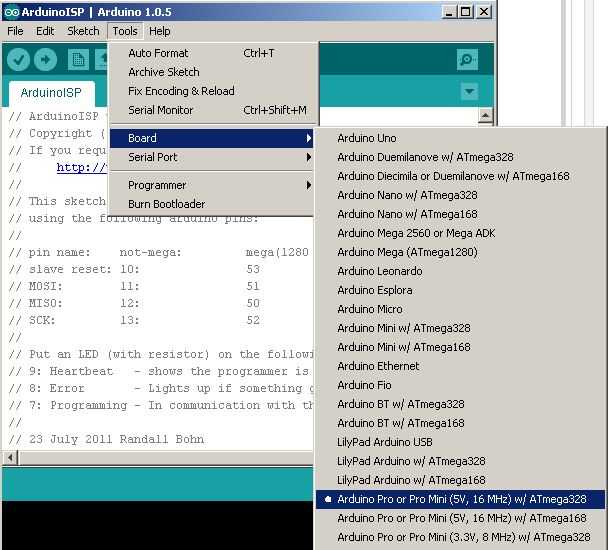Pick Arduino Duemilanove w/ ATmega328

point(461,157)
